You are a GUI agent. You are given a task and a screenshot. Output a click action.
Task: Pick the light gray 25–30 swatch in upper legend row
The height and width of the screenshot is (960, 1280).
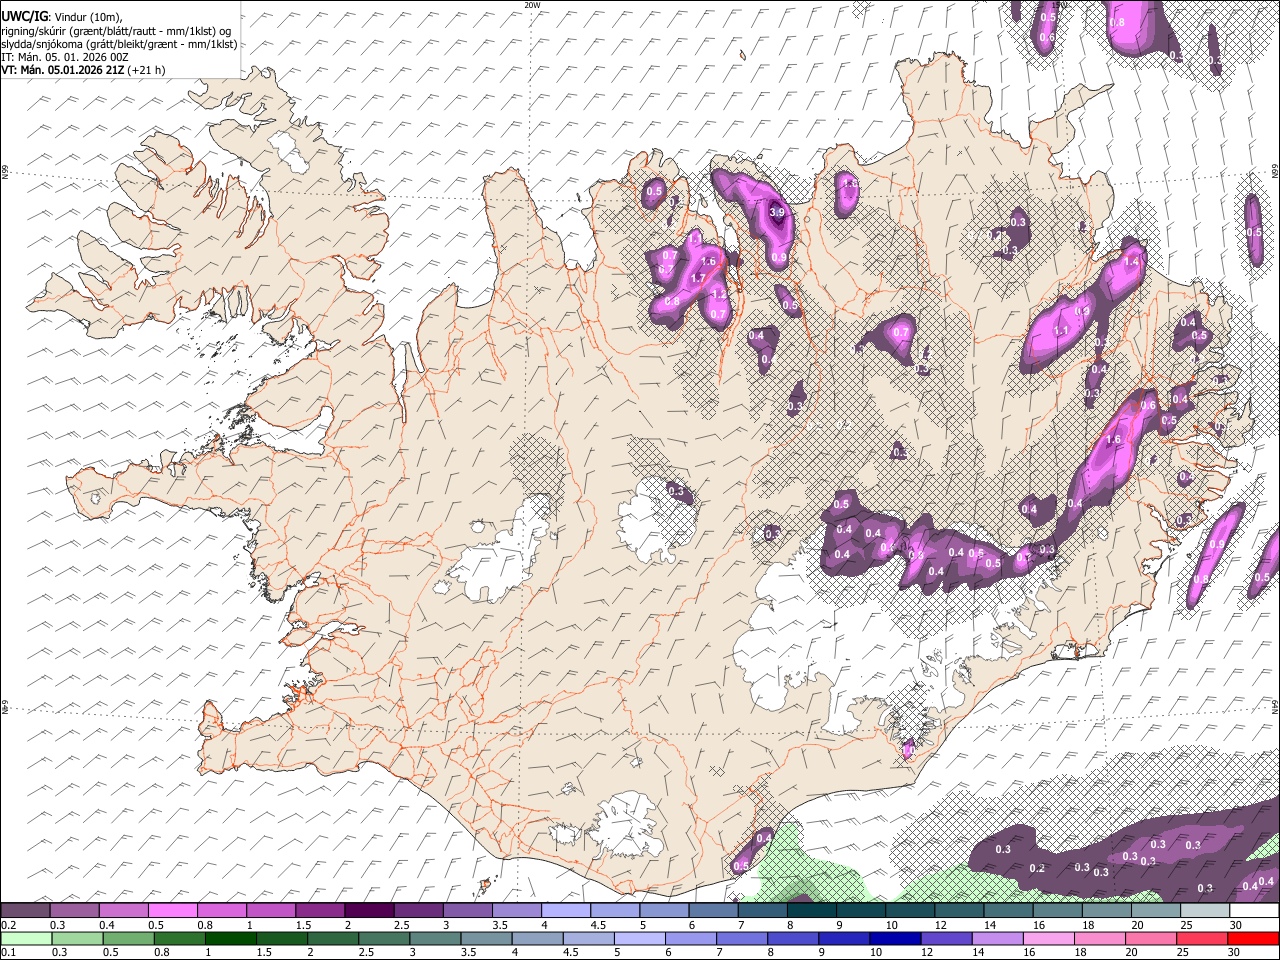pyautogui.click(x=1205, y=911)
